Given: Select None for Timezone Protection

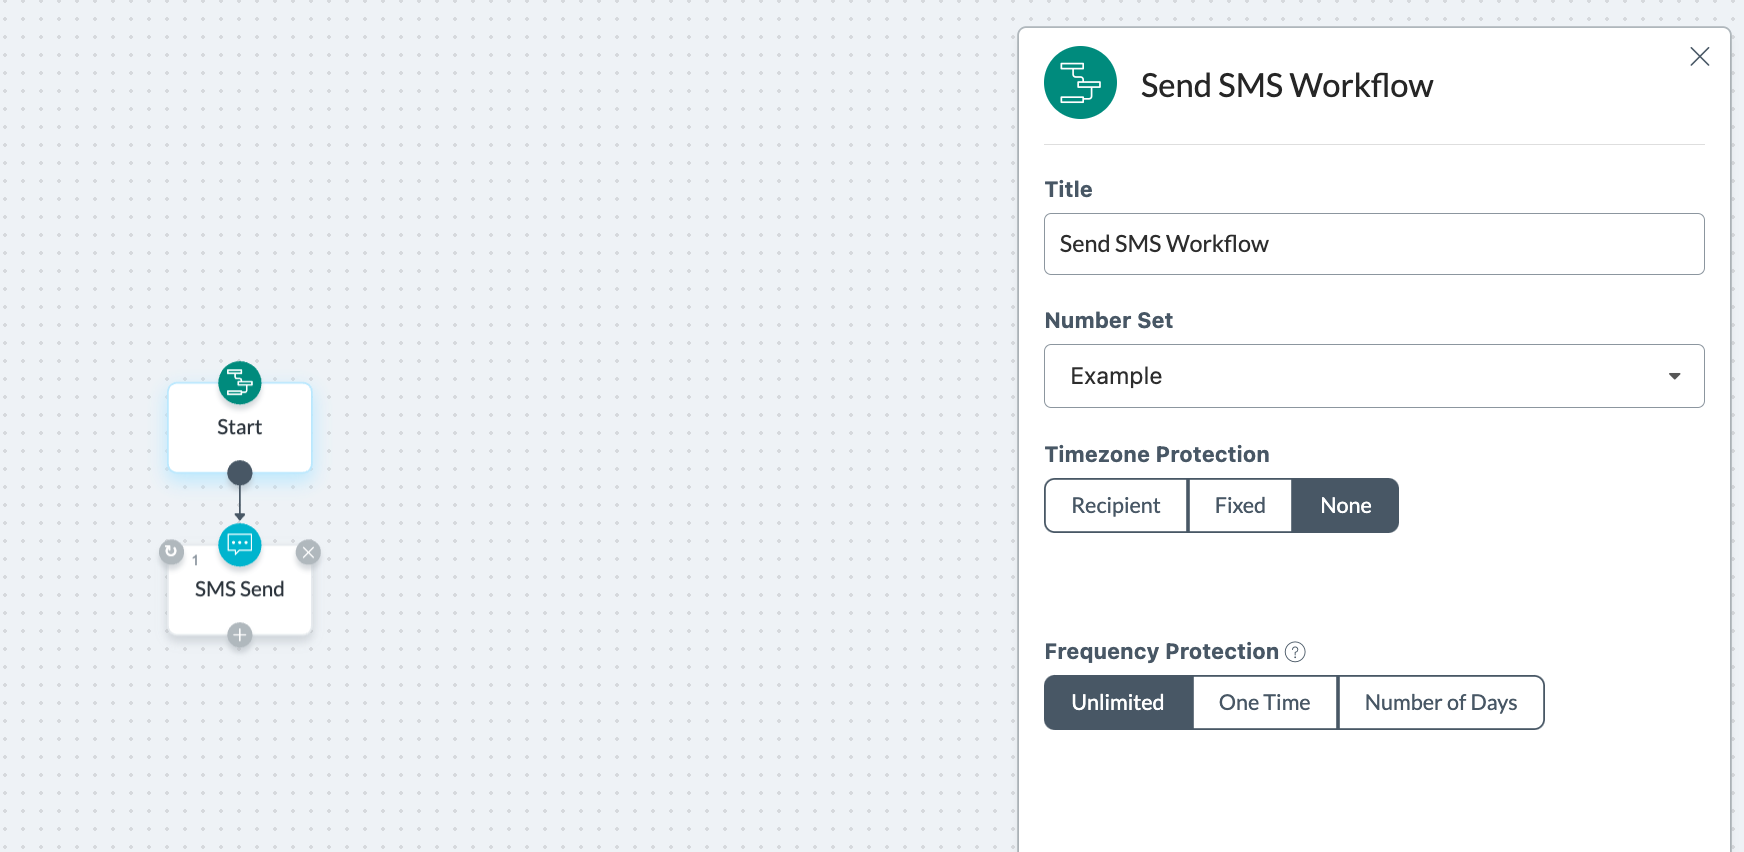Looking at the screenshot, I should pos(1345,506).
